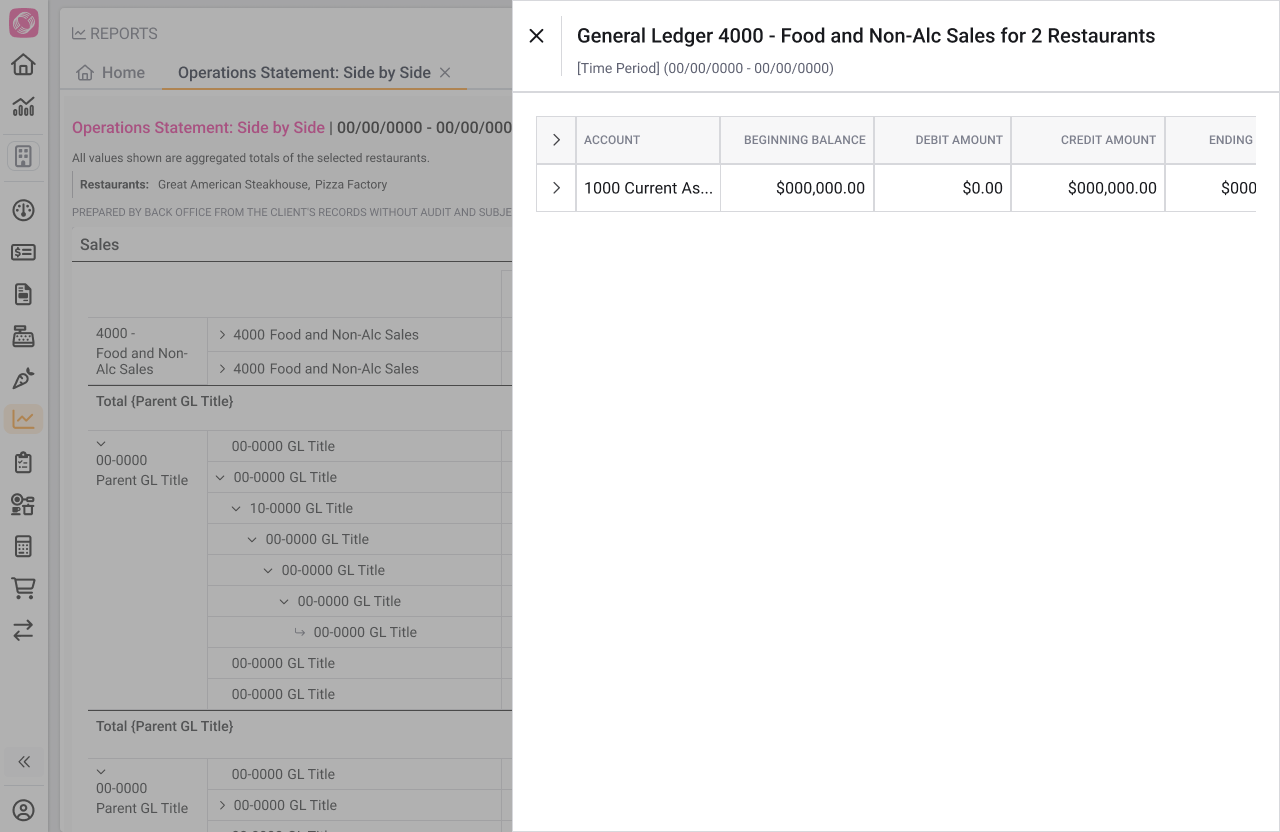Switch to the Home tab
Screen dimensions: 1280x832
tap(111, 72)
